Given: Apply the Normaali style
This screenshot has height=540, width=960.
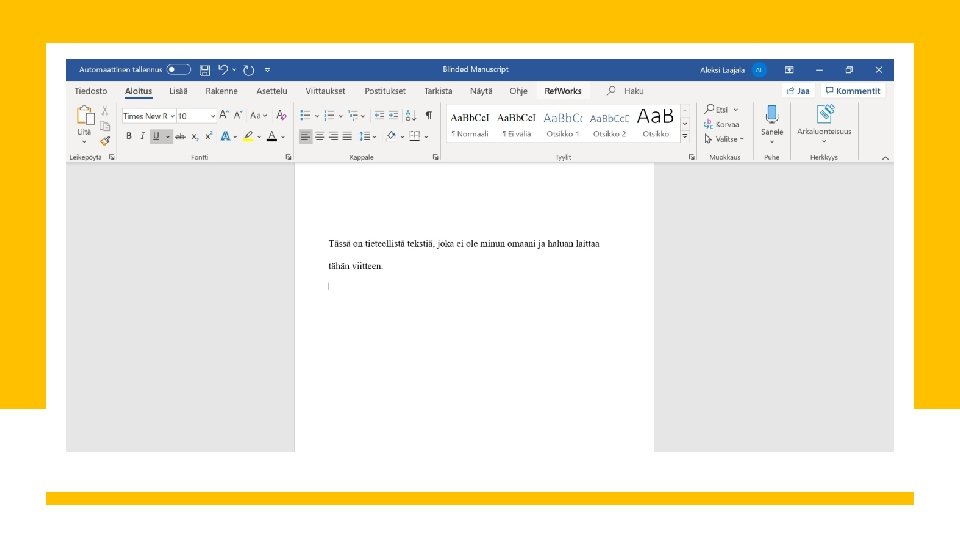Looking at the screenshot, I should point(470,124).
